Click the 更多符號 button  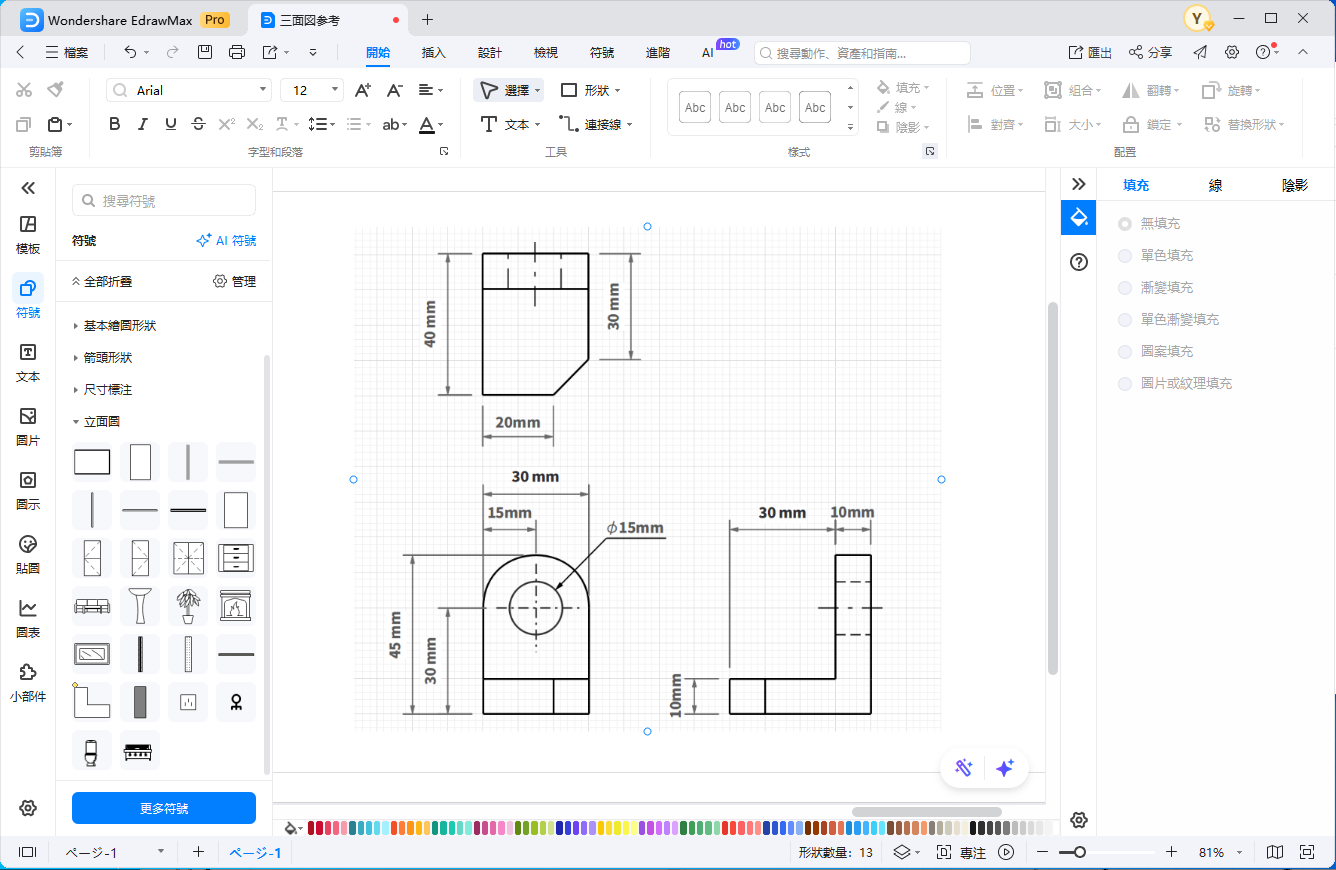point(164,808)
